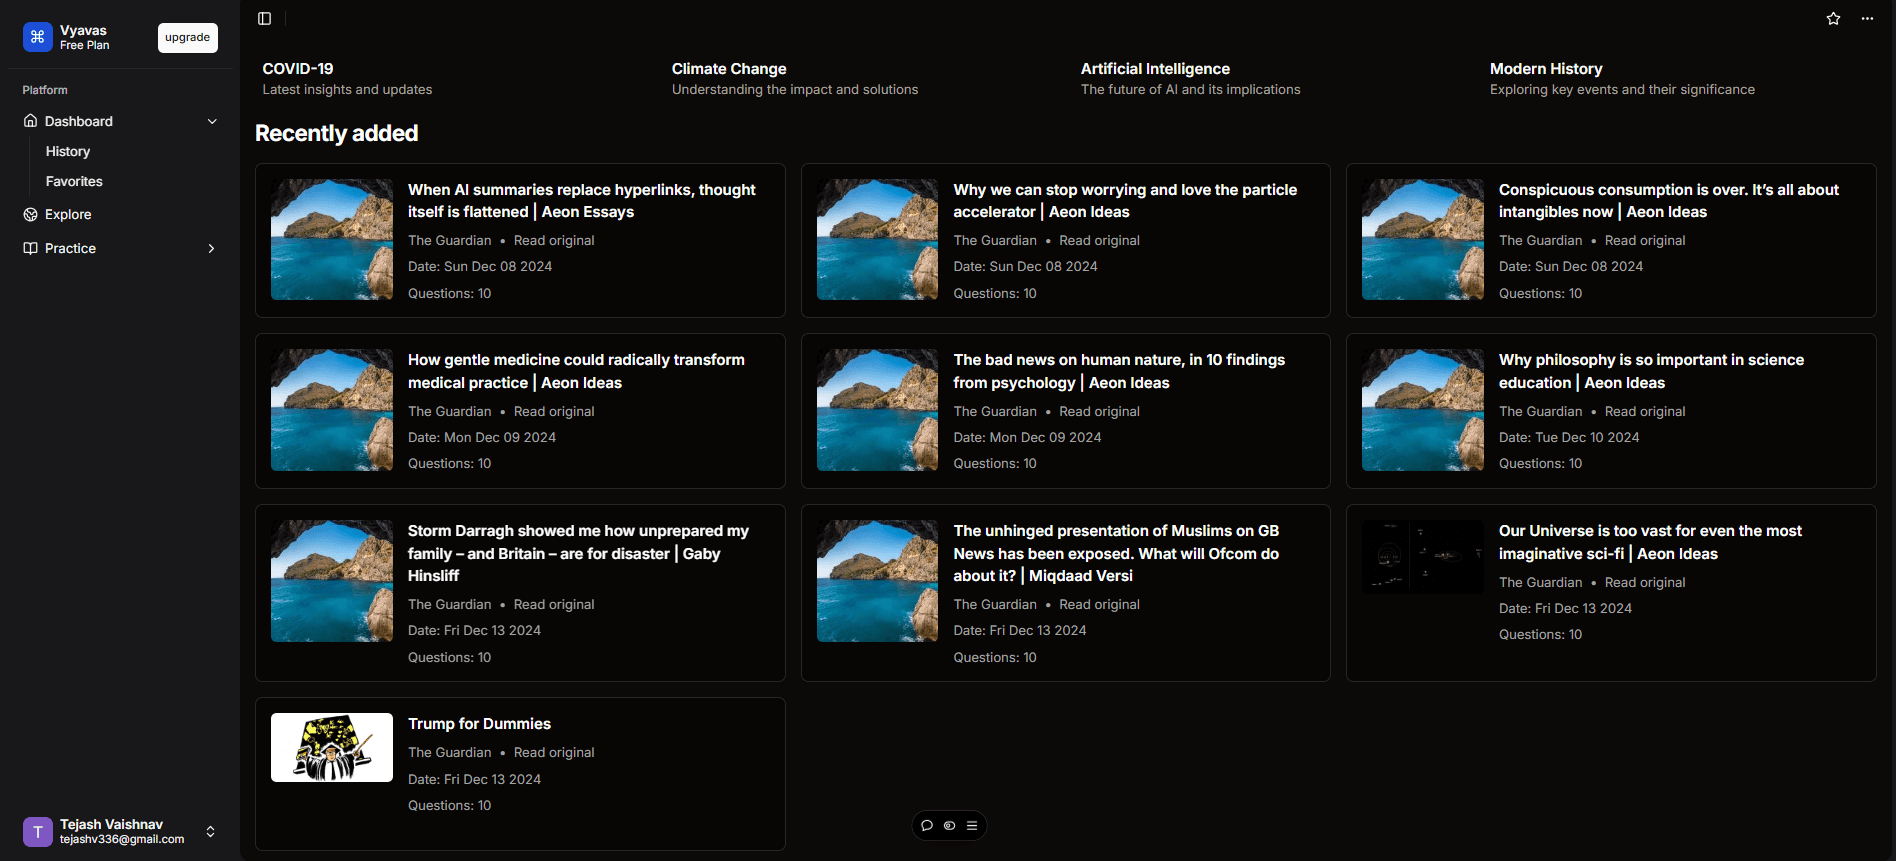This screenshot has width=1896, height=861.
Task: Click thumbnail of Conspicuous consumption article
Action: point(1423,239)
